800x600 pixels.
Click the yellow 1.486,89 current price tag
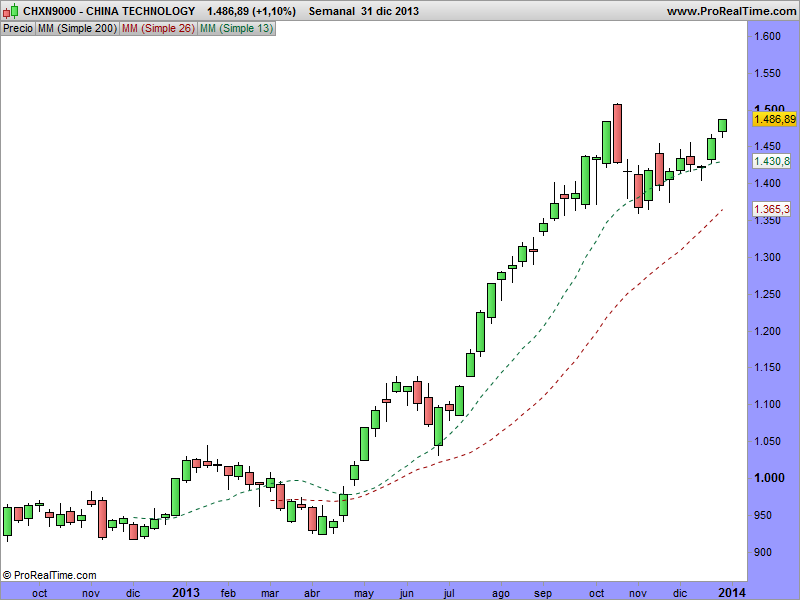click(x=773, y=119)
